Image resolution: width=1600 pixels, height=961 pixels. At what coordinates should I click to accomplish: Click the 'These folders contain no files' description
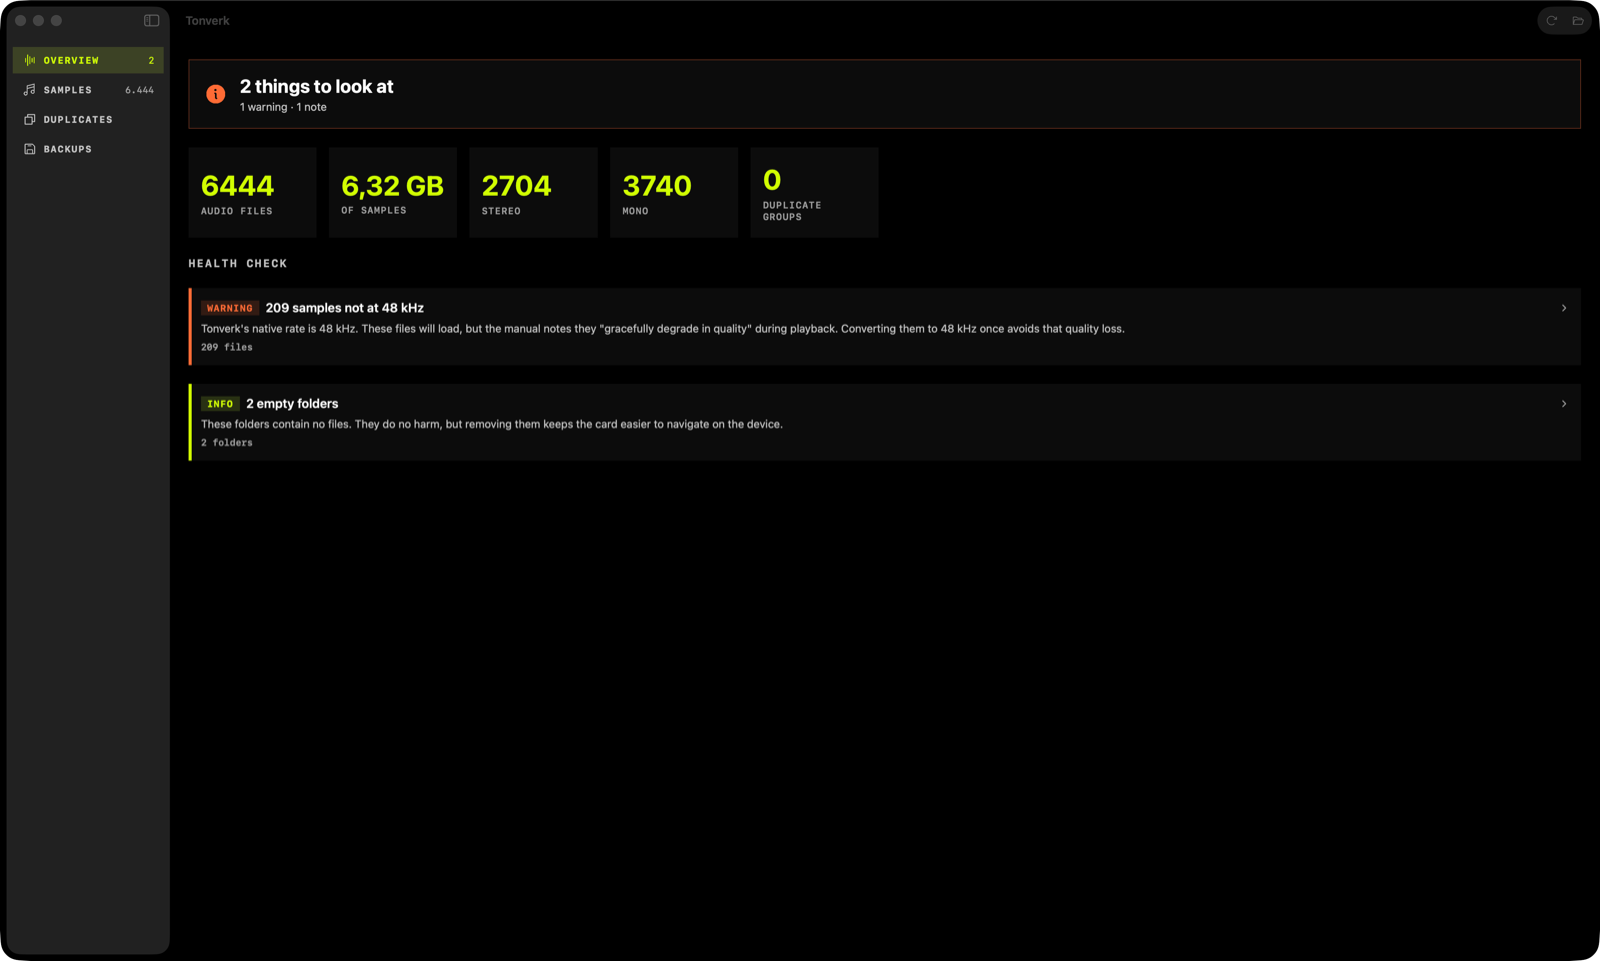point(492,424)
